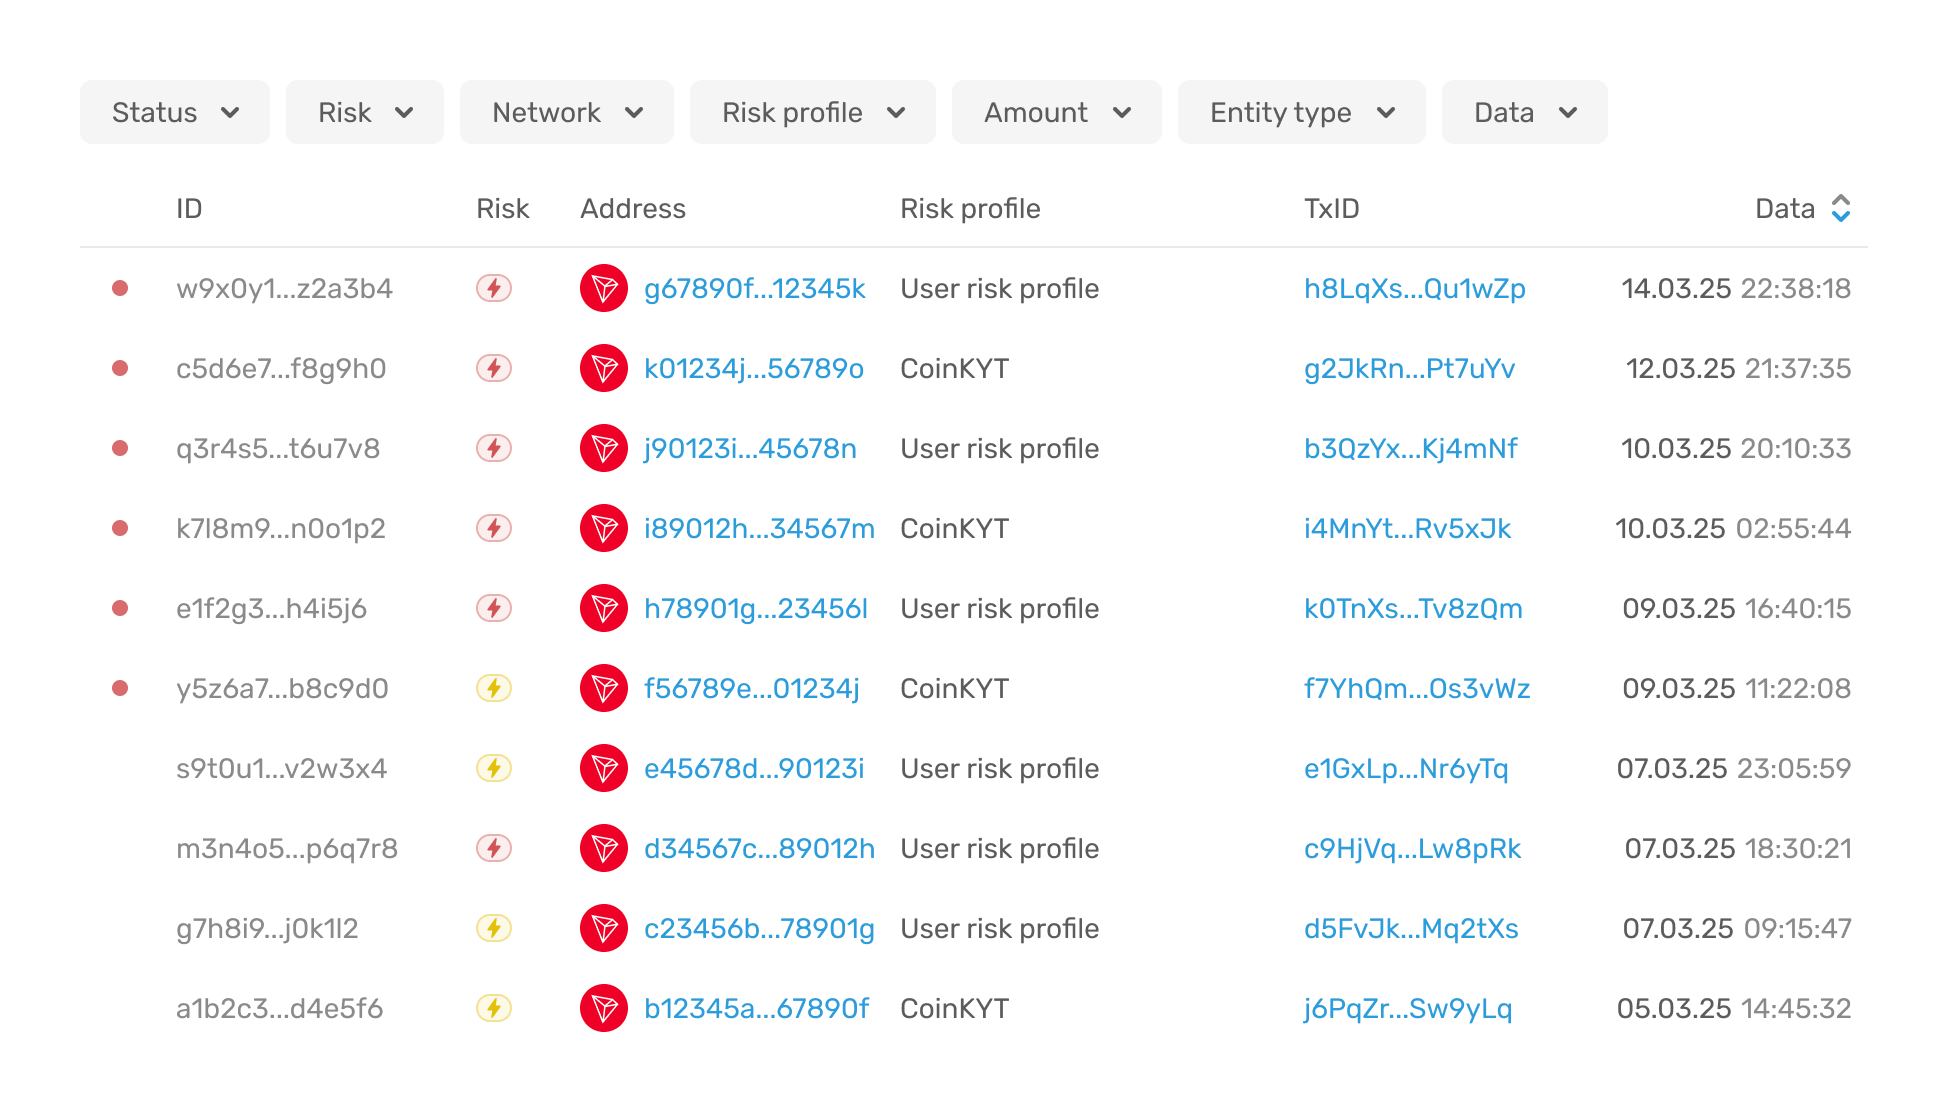Screen dimensions: 1948x1112
Task: Select row with ID q3r4s5...t6u7v8
Action: click(x=974, y=448)
